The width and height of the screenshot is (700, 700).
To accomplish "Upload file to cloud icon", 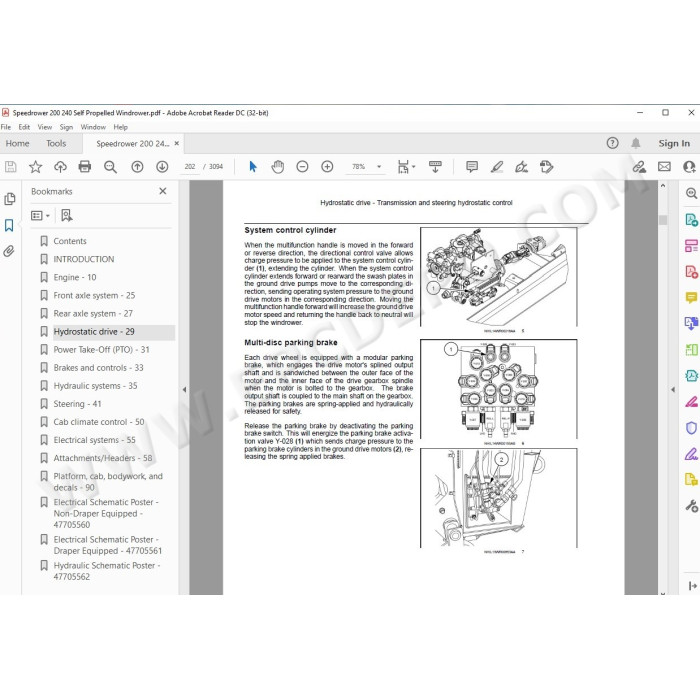I will tap(60, 167).
